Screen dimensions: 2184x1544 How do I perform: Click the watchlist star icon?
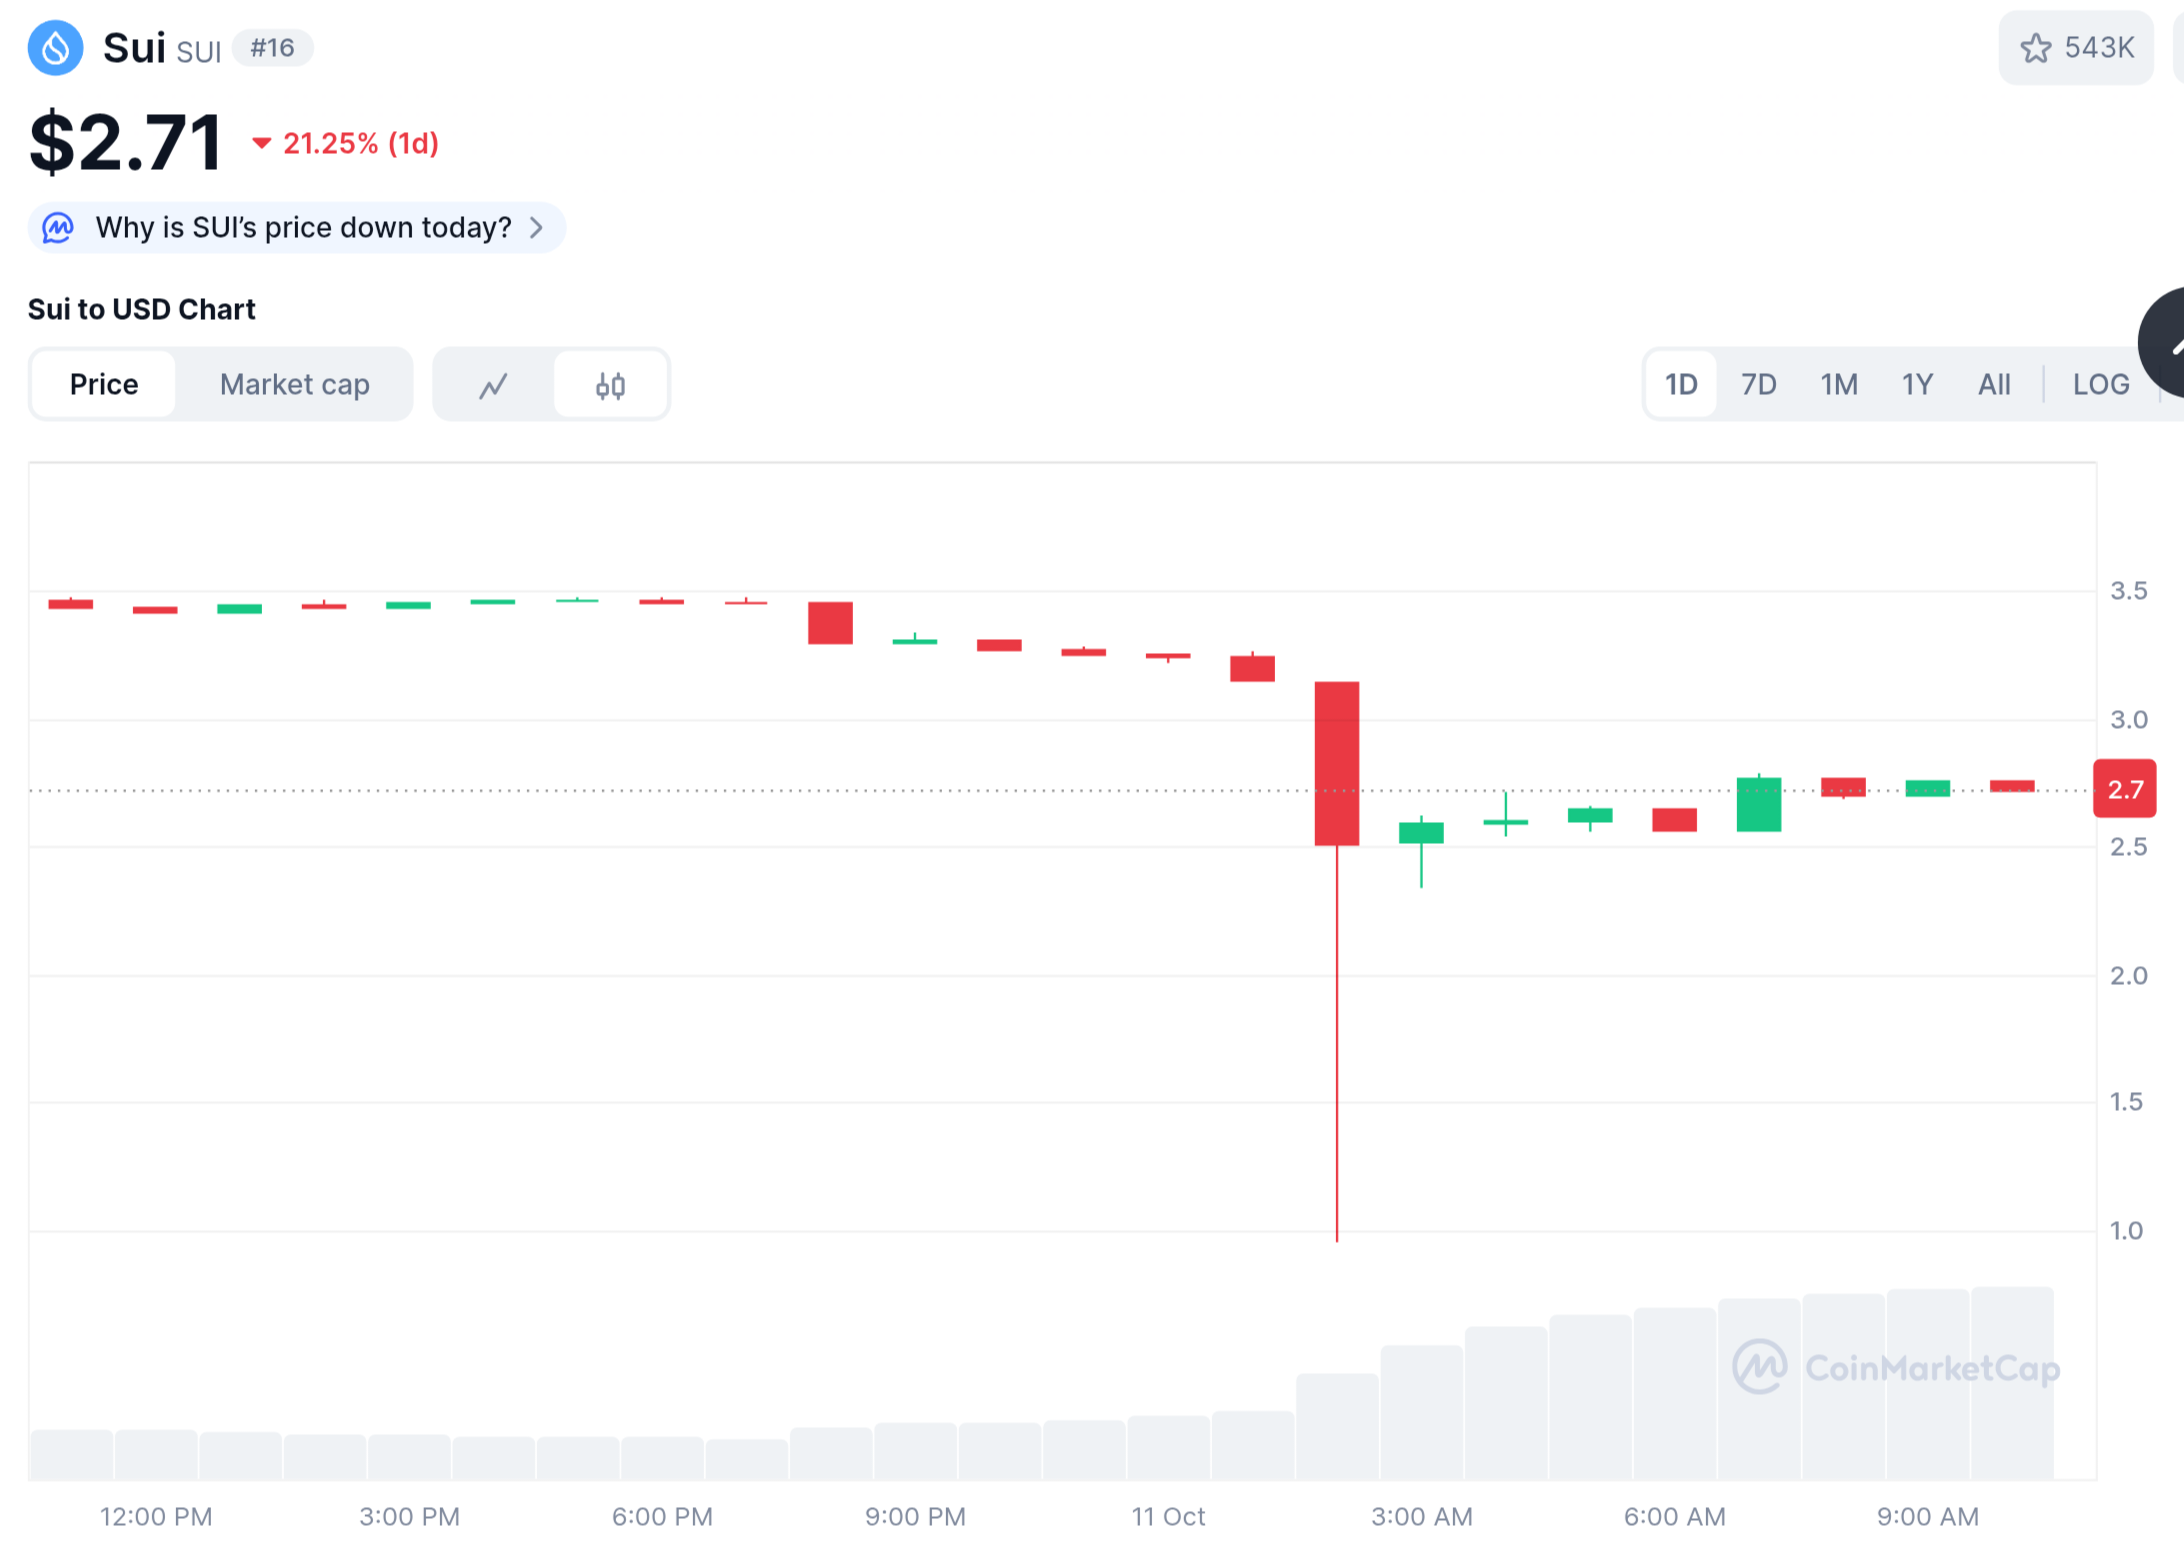point(2035,48)
